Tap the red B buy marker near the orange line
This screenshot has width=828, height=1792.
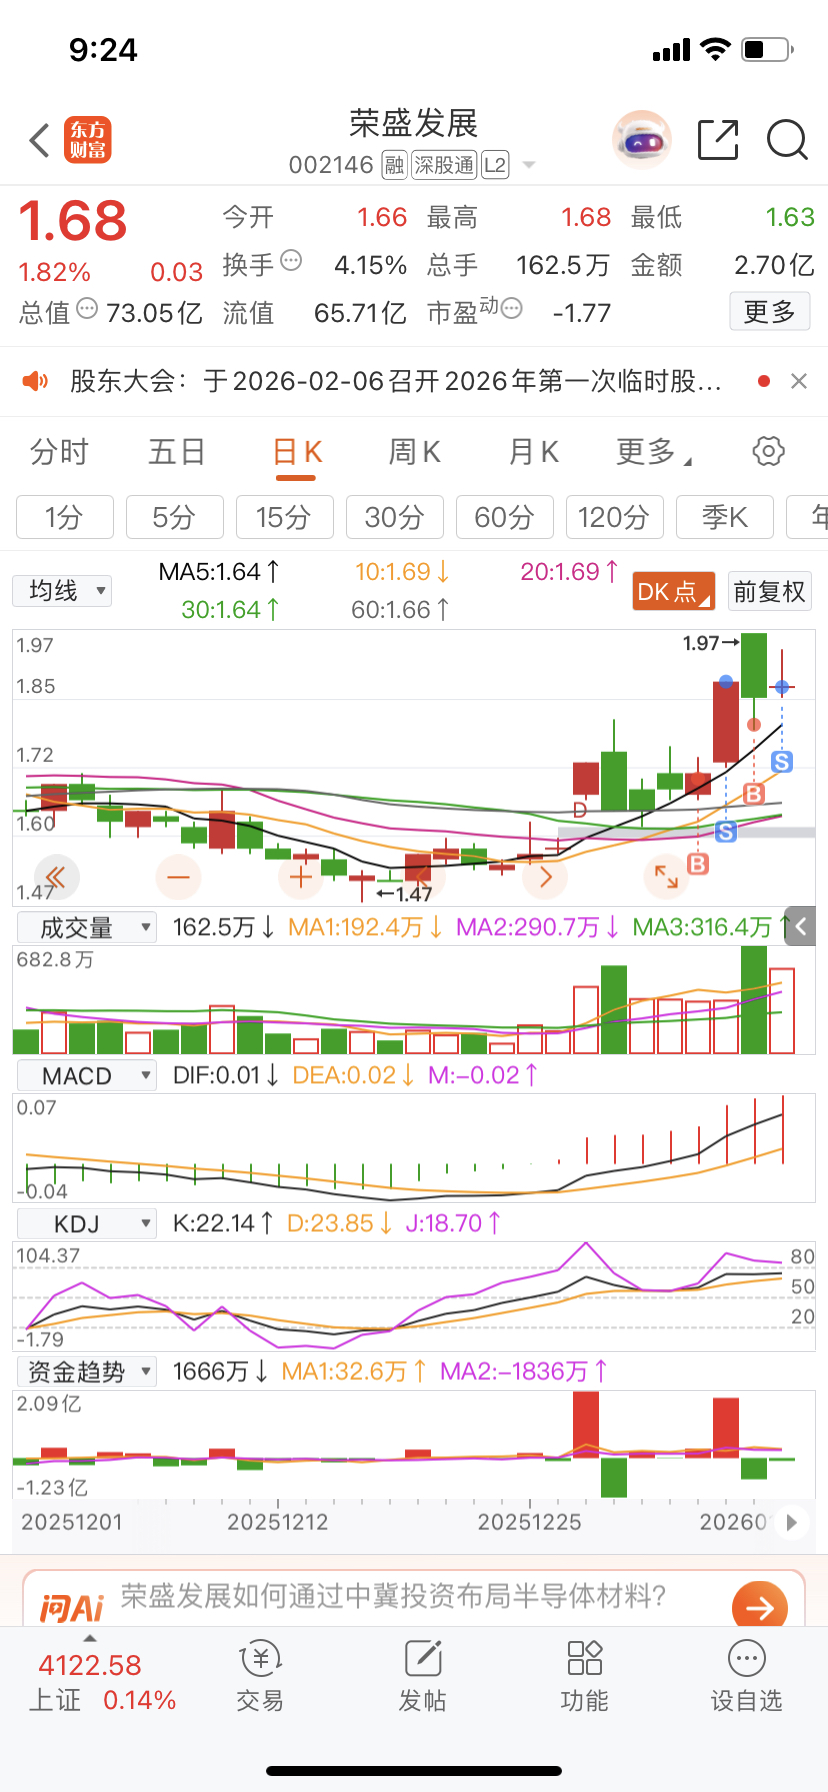pos(754,794)
